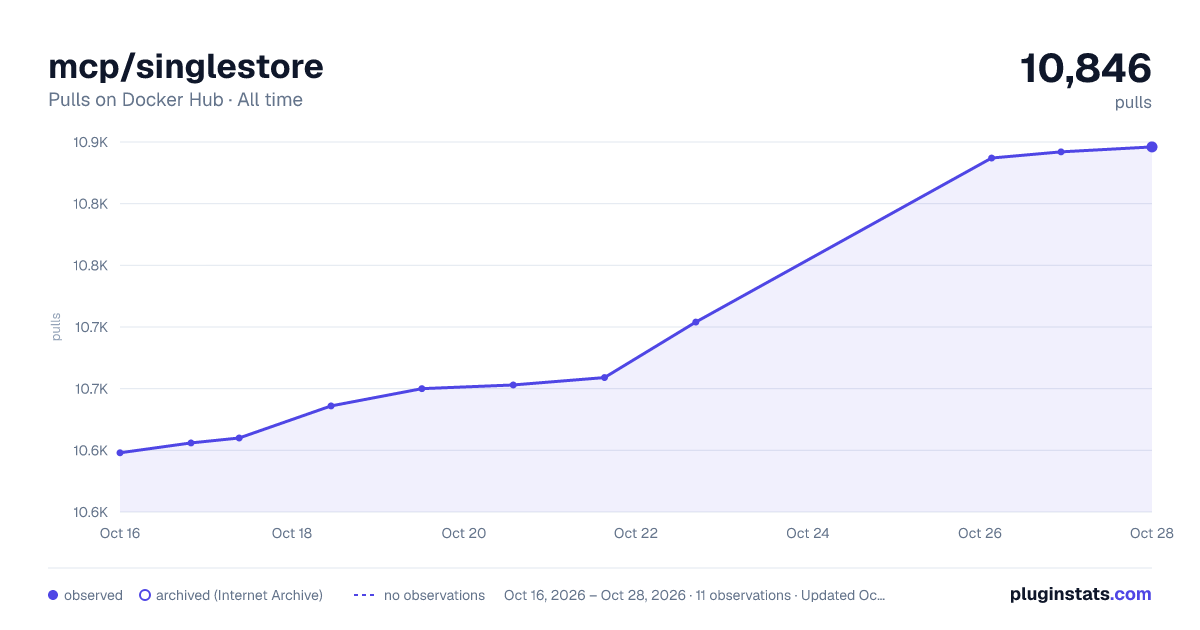Click the archived (Internet Archive) legend circle

145,595
